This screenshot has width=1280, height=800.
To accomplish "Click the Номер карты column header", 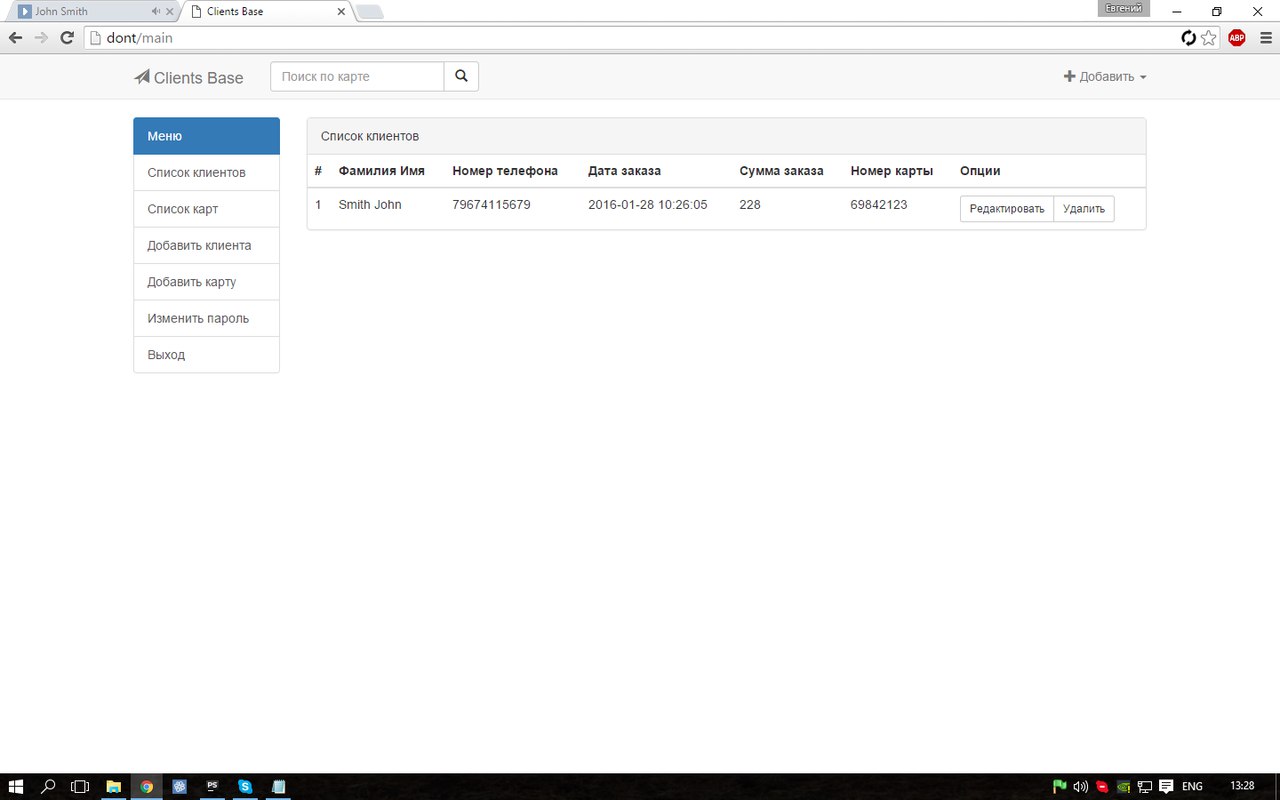I will tap(892, 171).
